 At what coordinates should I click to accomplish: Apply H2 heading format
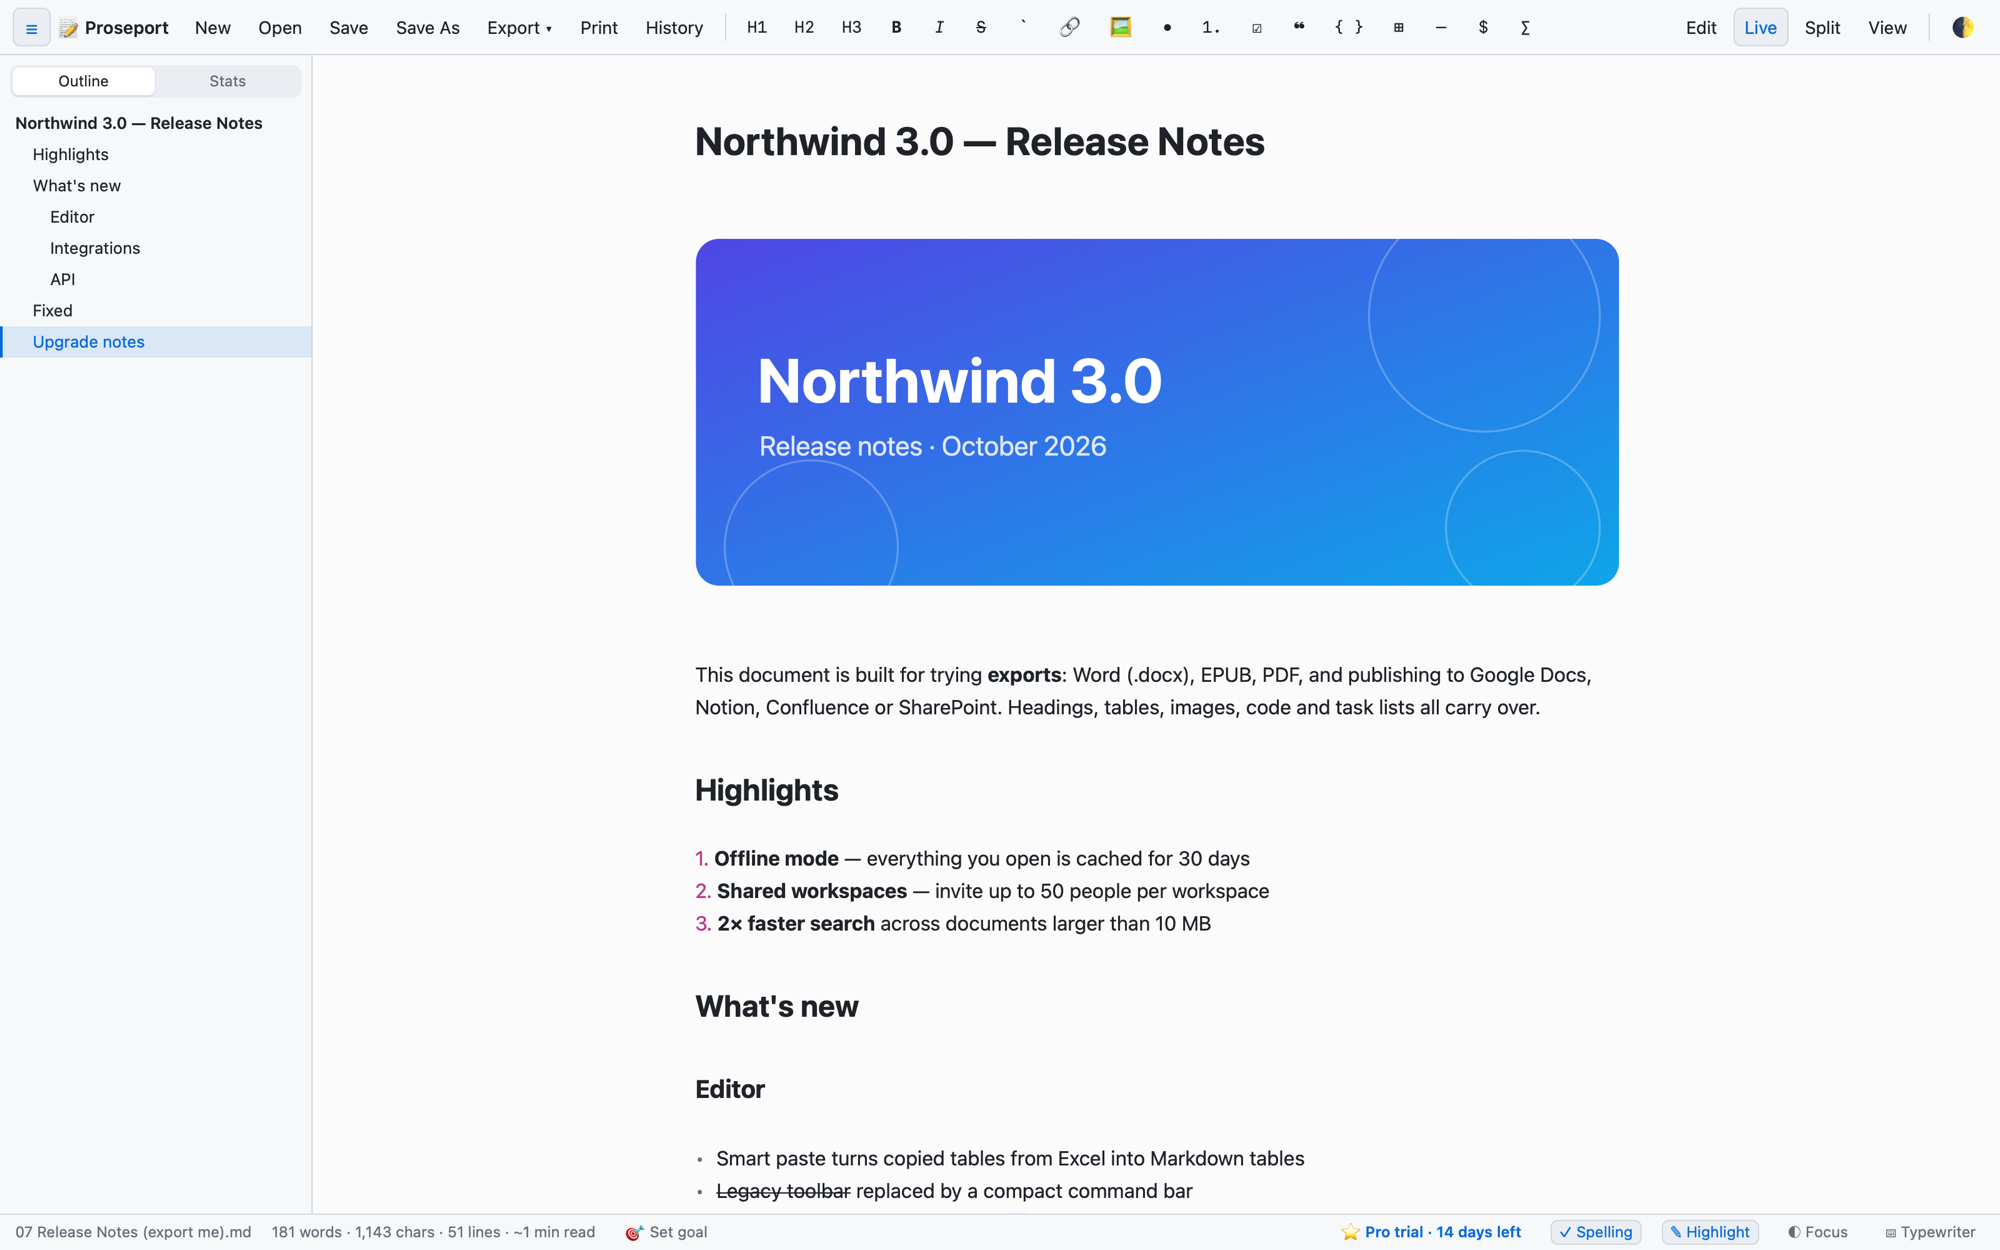click(804, 28)
